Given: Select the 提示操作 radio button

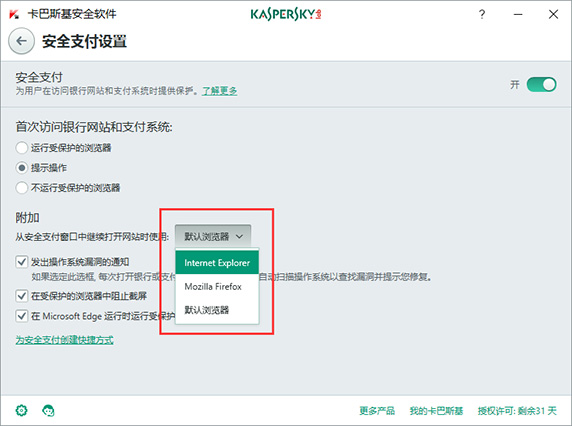Looking at the screenshot, I should pyautogui.click(x=22, y=168).
